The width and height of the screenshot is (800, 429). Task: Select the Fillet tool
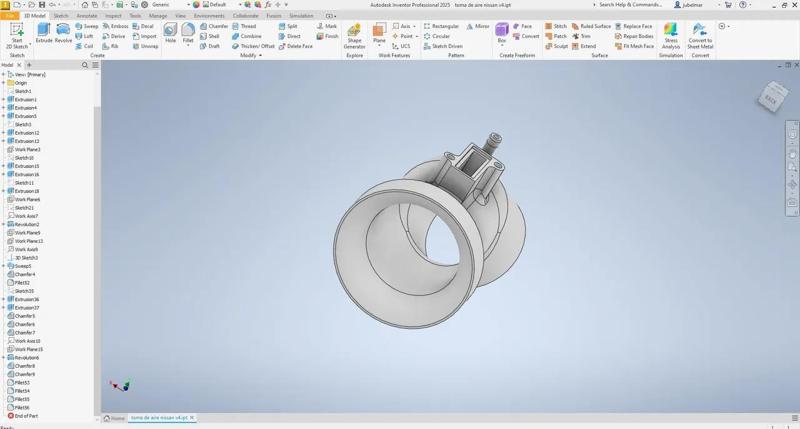pyautogui.click(x=188, y=34)
